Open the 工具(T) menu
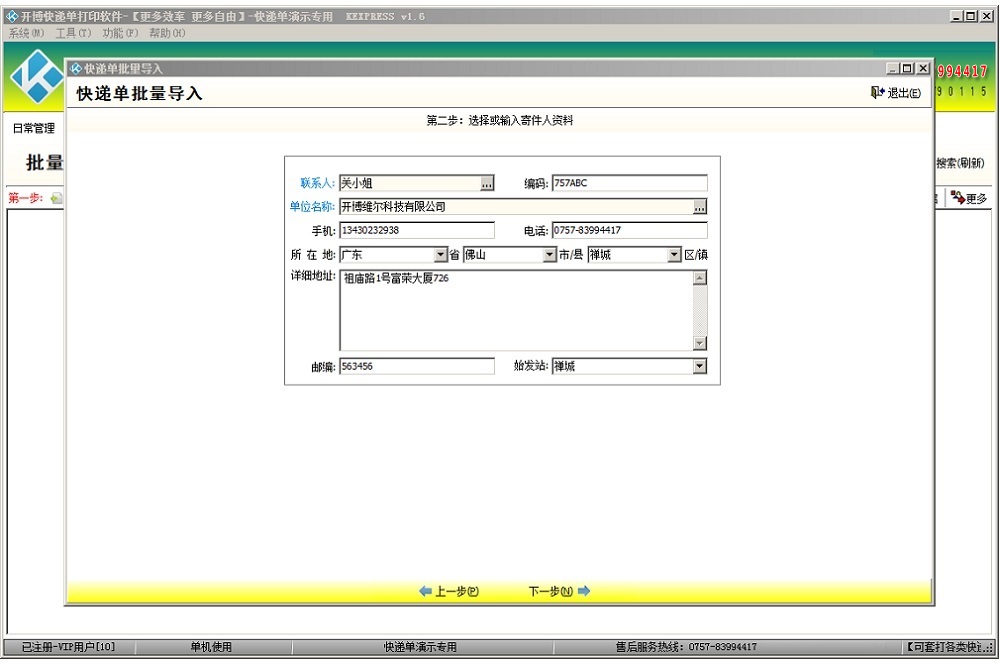1000x666 pixels. click(73, 33)
